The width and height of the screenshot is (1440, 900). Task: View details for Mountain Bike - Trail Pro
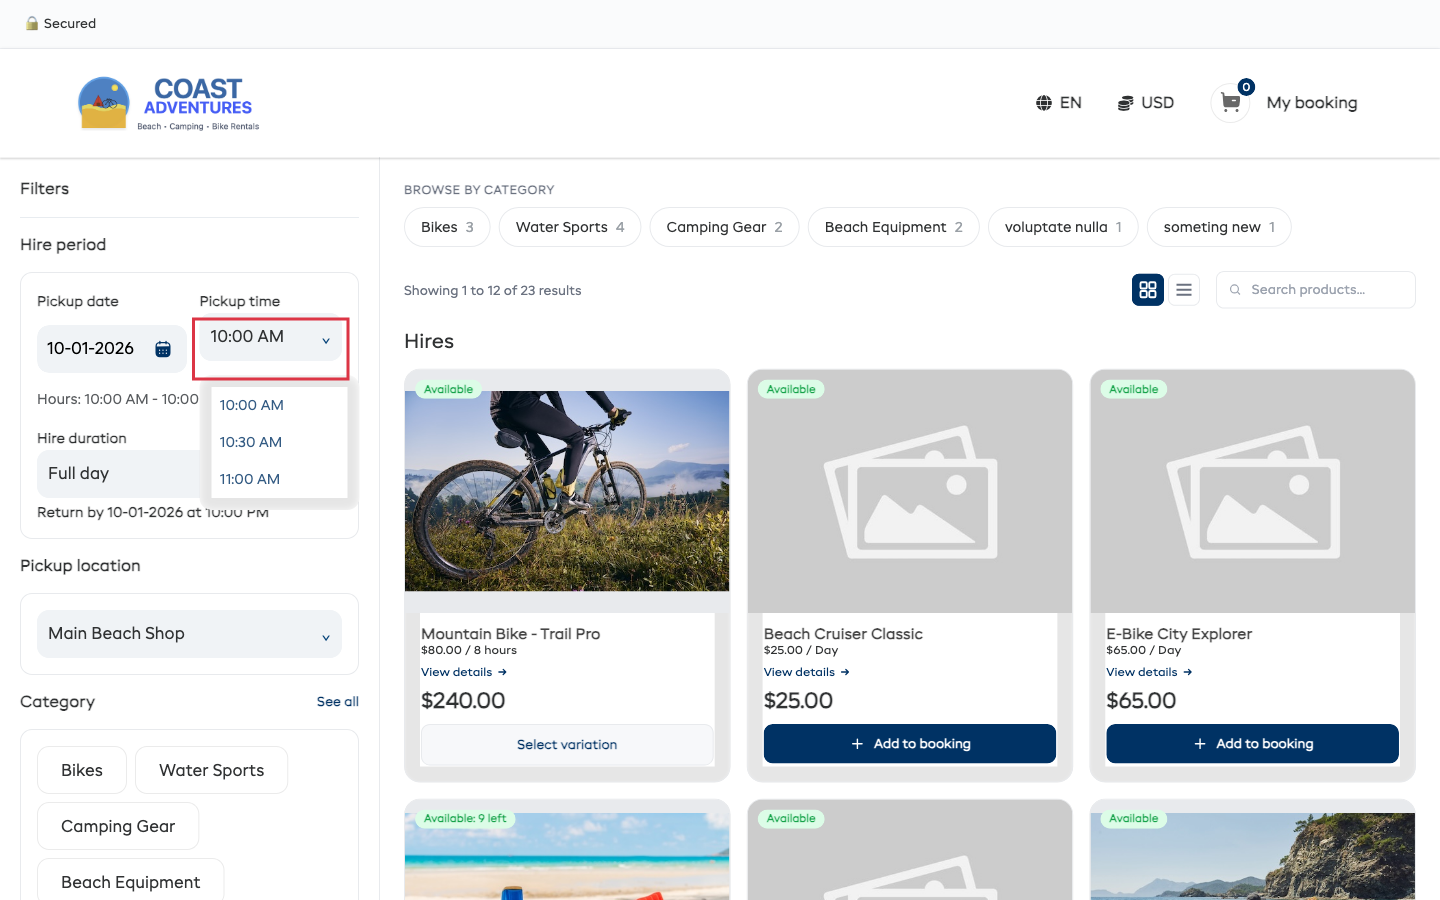tap(464, 672)
